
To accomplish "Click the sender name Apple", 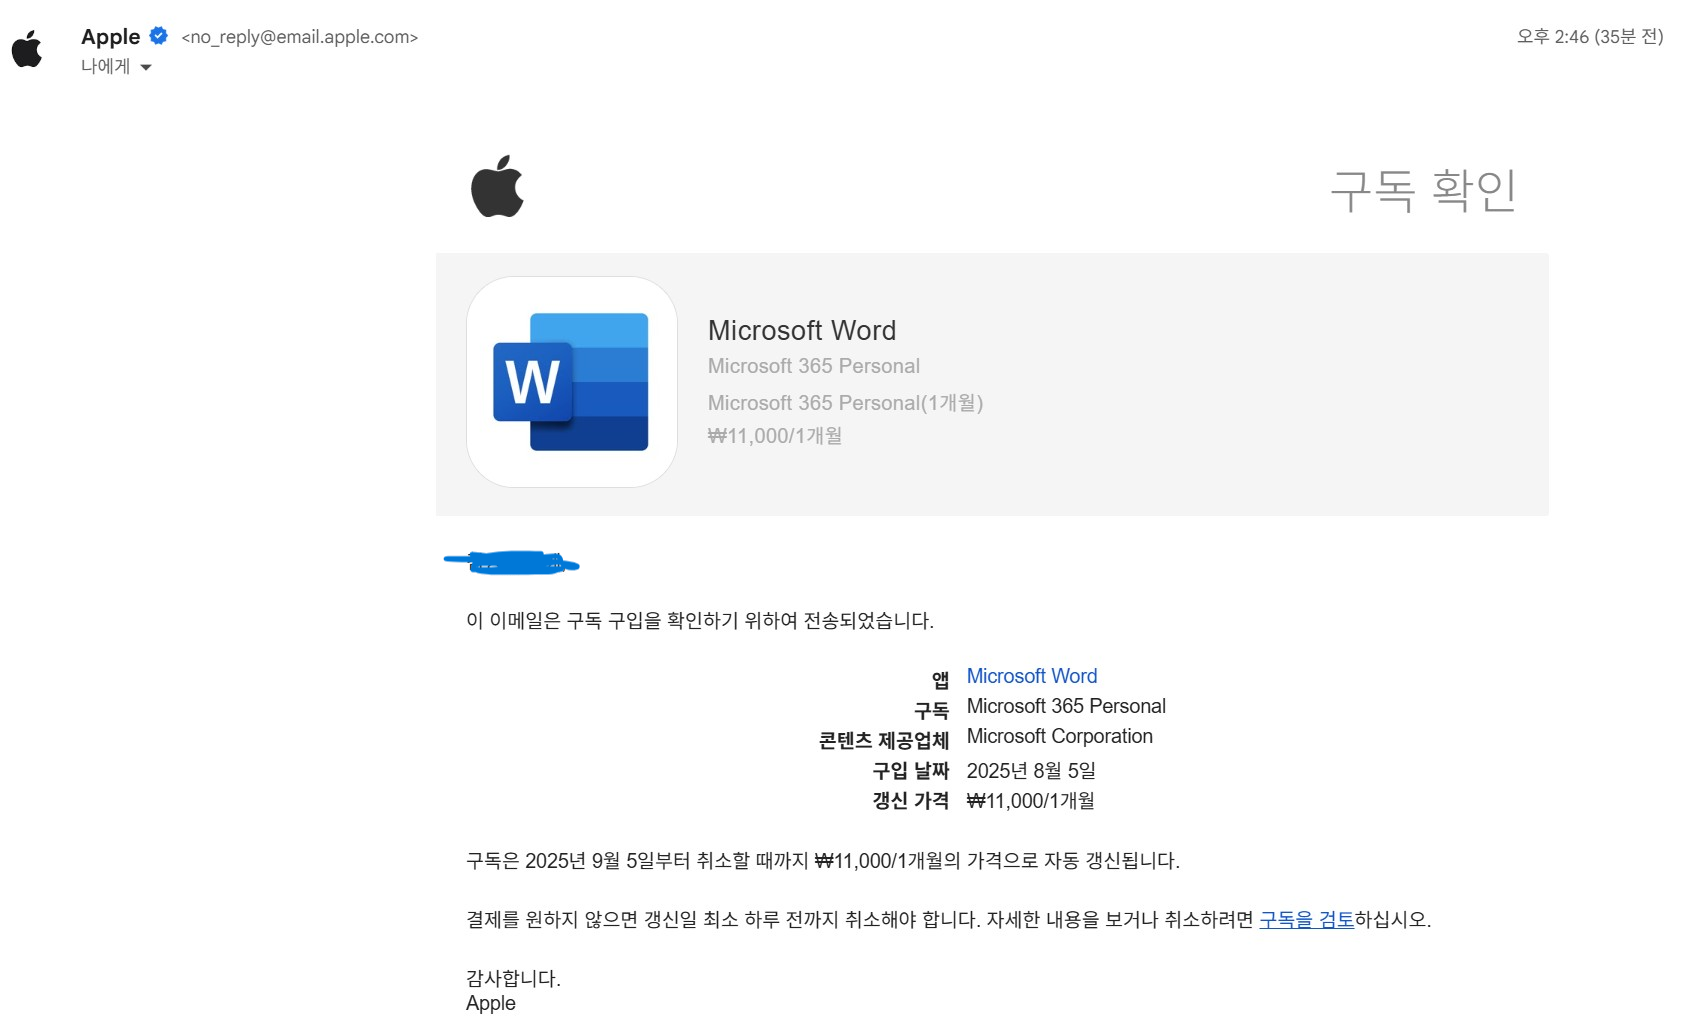I will (112, 36).
